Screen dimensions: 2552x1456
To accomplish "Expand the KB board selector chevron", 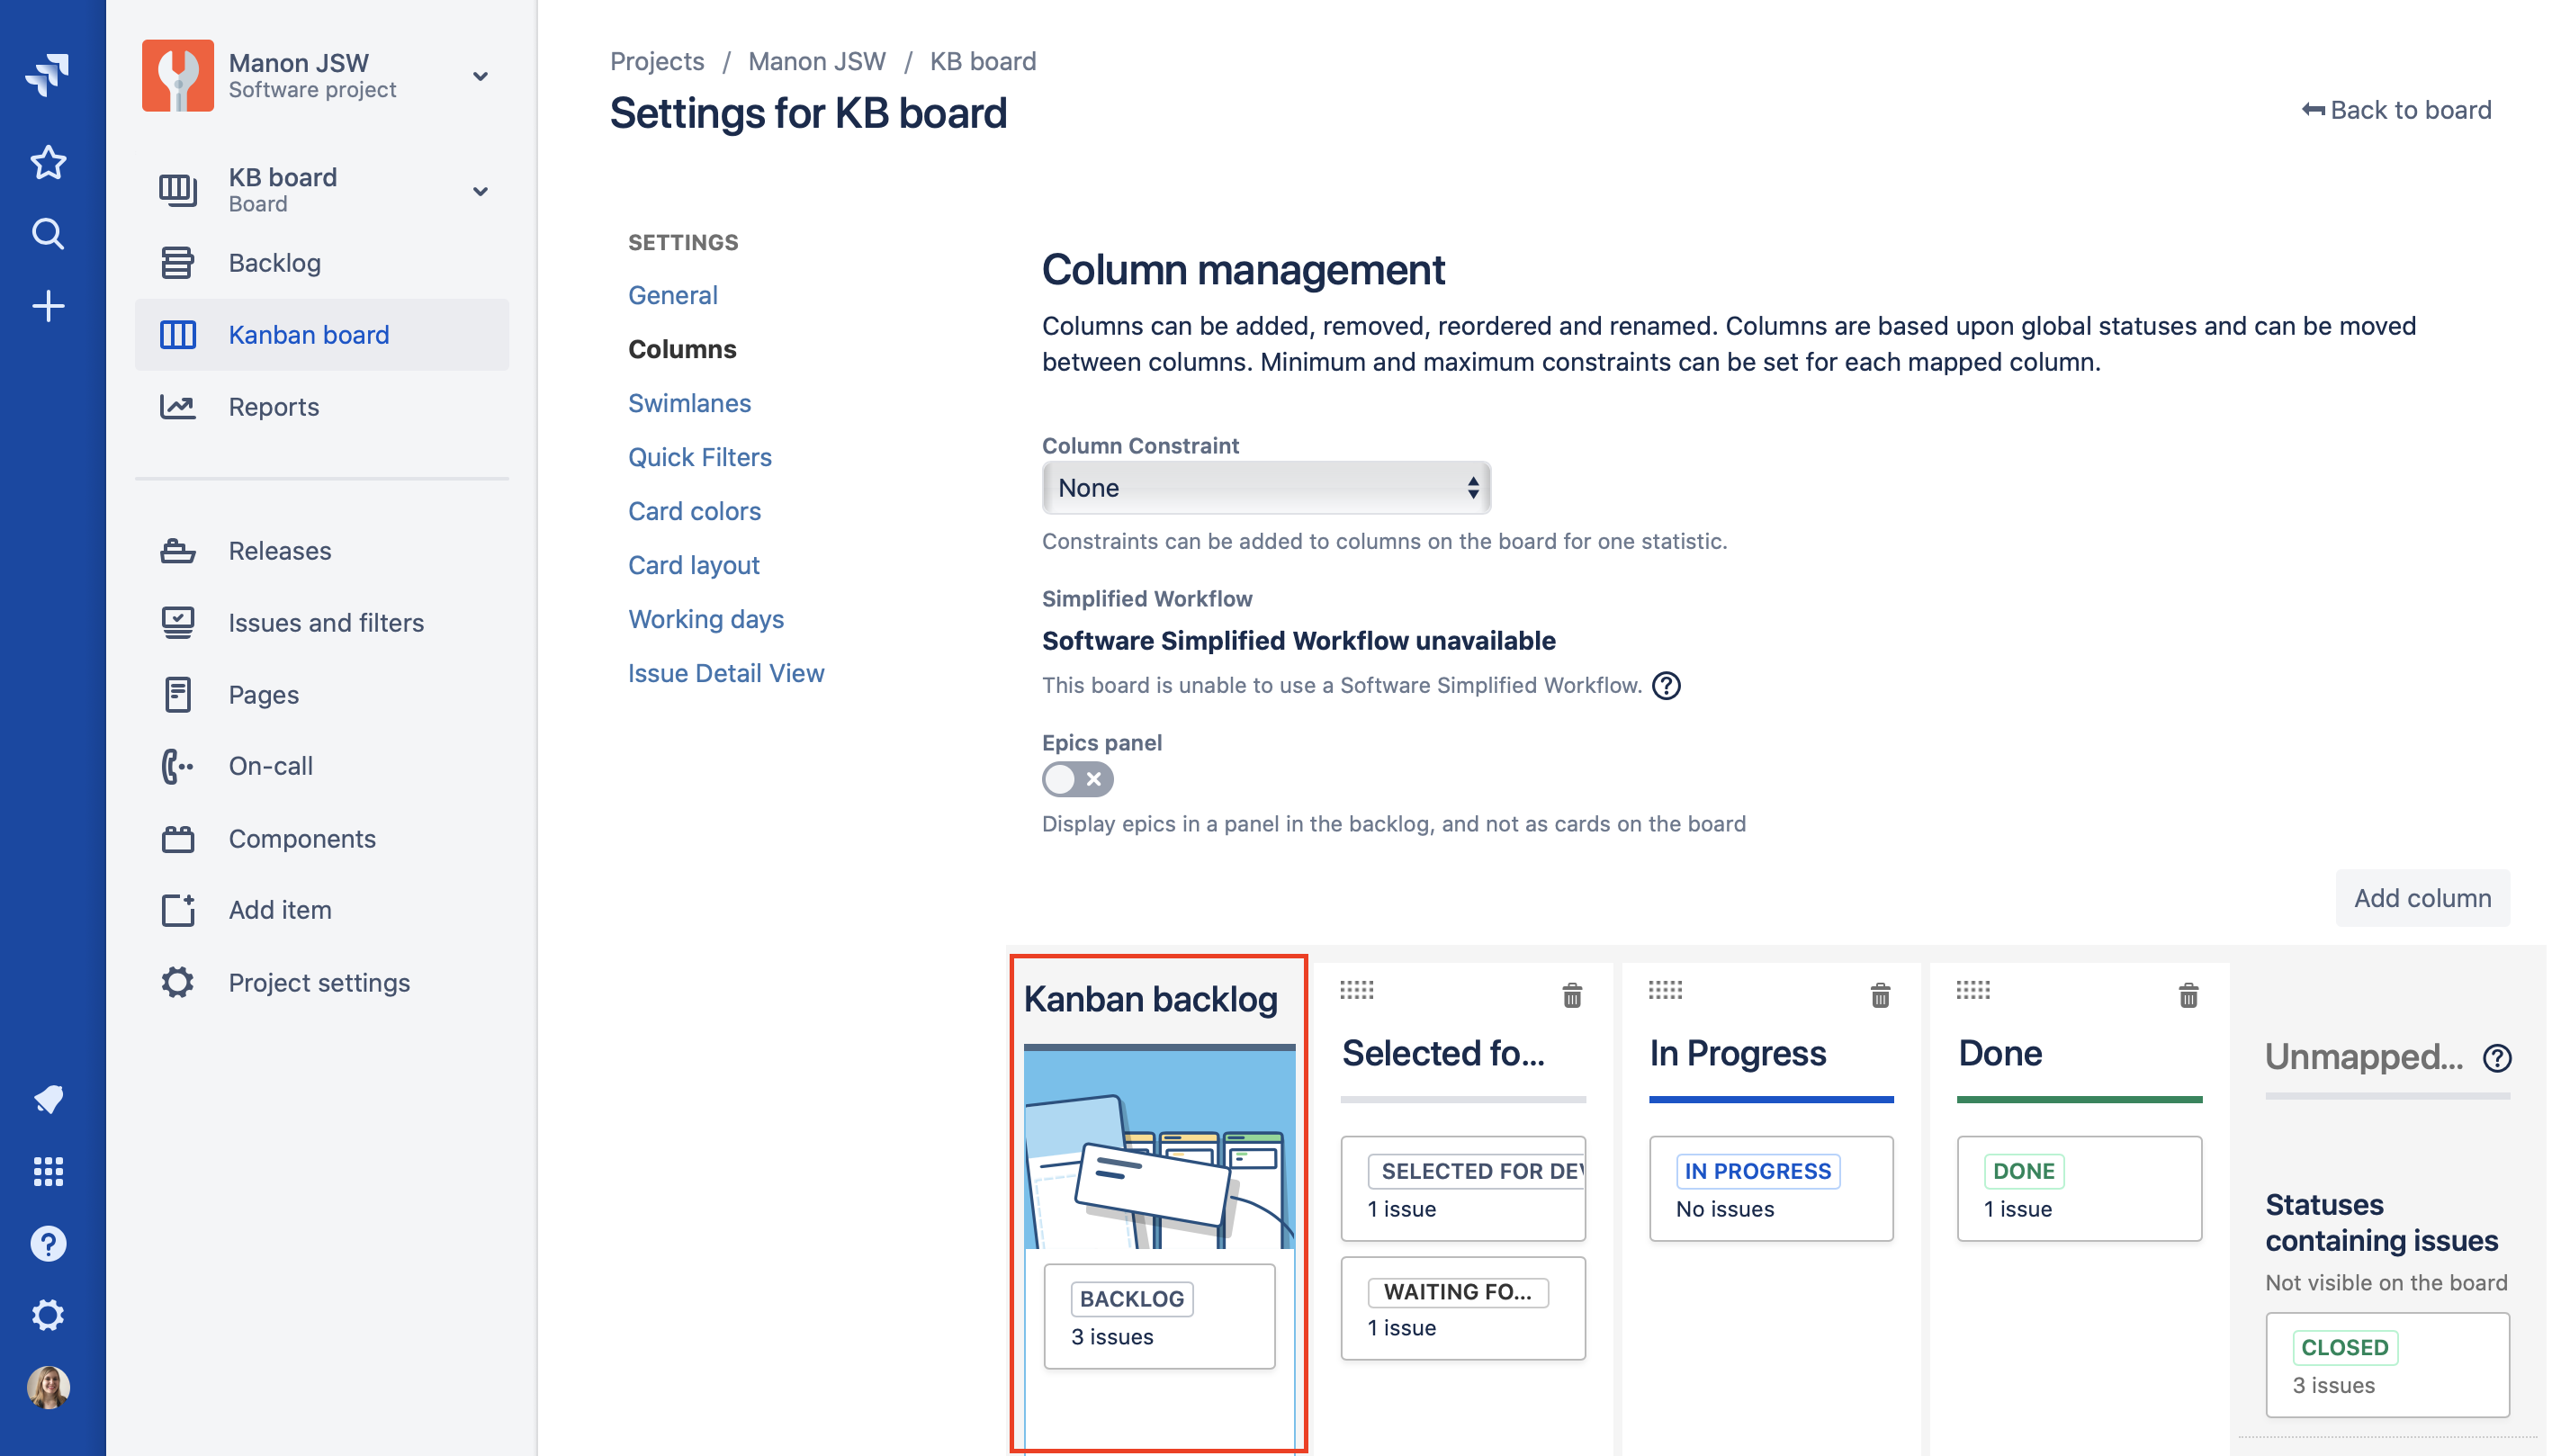I will (x=480, y=190).
